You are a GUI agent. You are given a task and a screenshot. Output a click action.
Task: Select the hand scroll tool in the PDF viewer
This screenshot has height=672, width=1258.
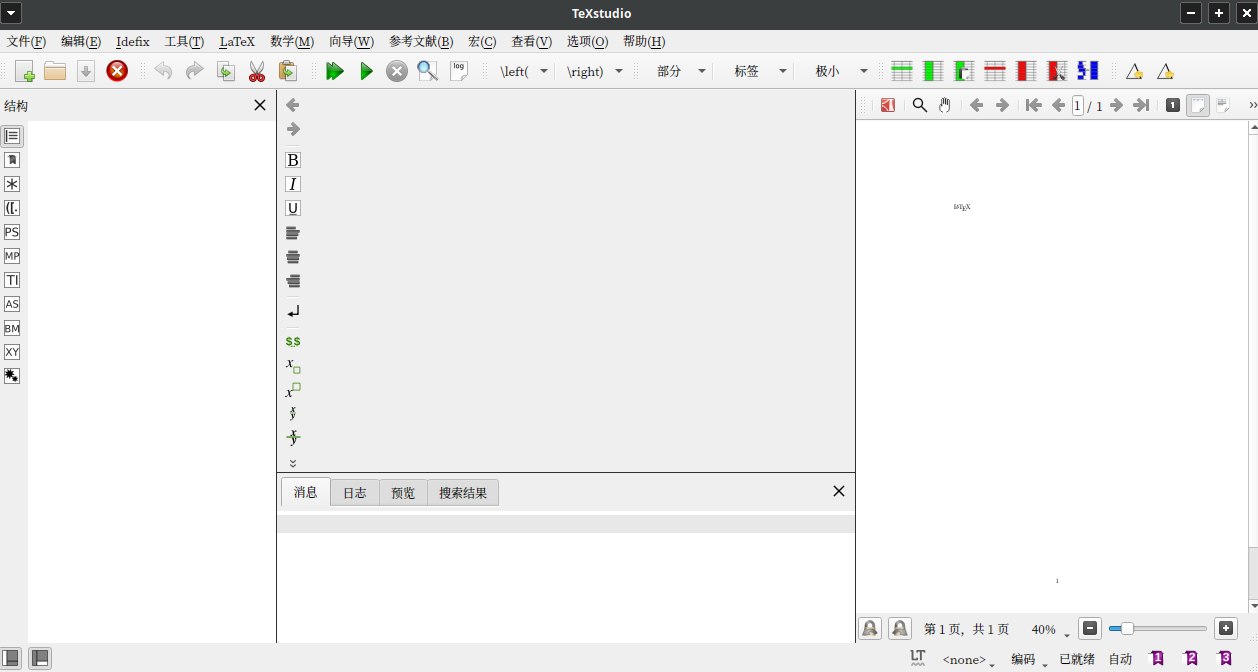point(945,105)
